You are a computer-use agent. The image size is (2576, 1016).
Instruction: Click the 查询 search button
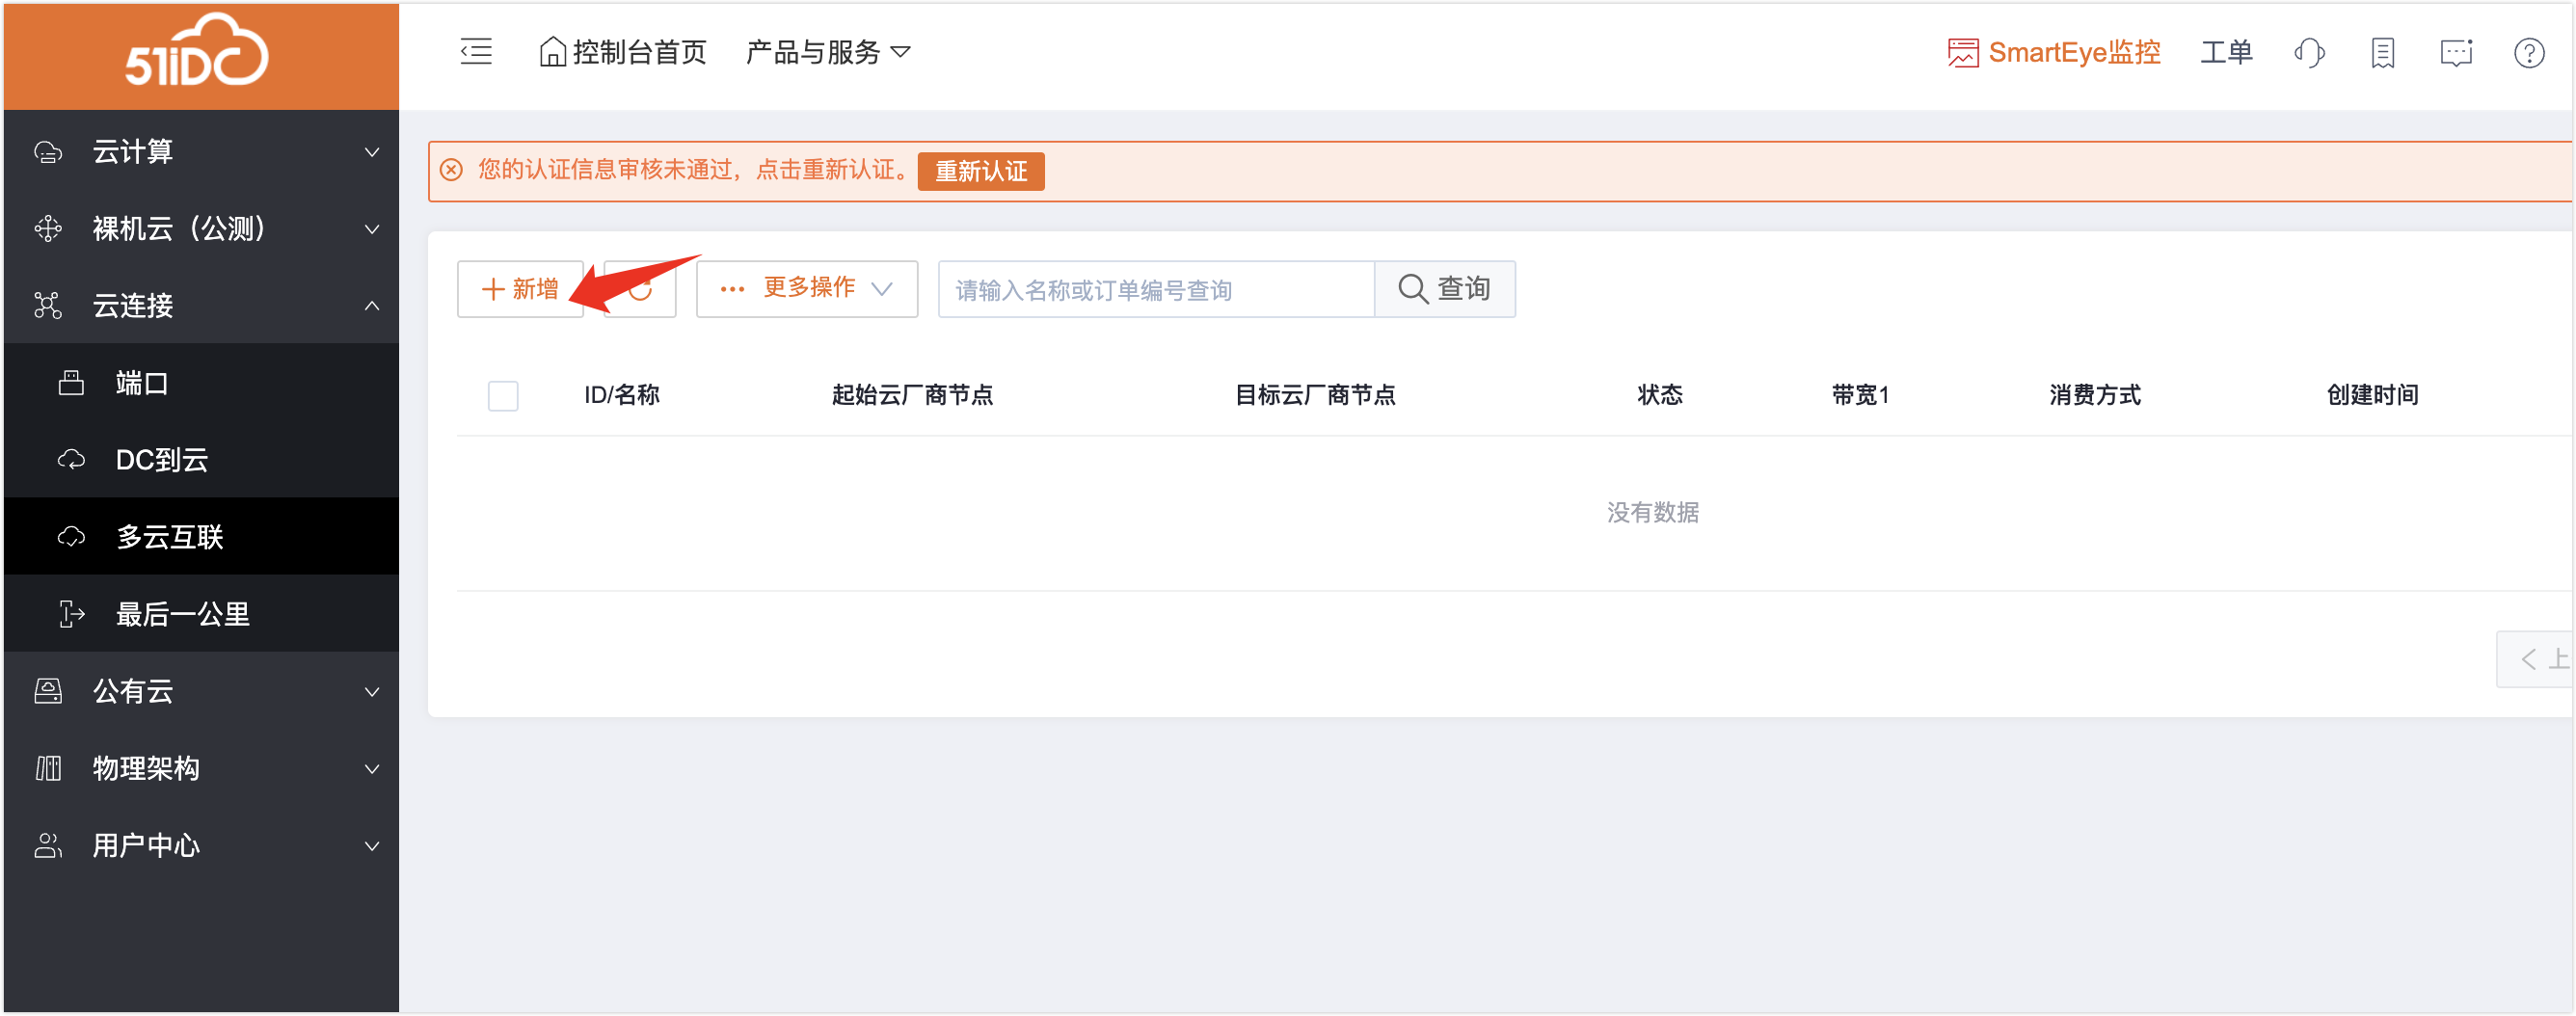(x=1444, y=289)
